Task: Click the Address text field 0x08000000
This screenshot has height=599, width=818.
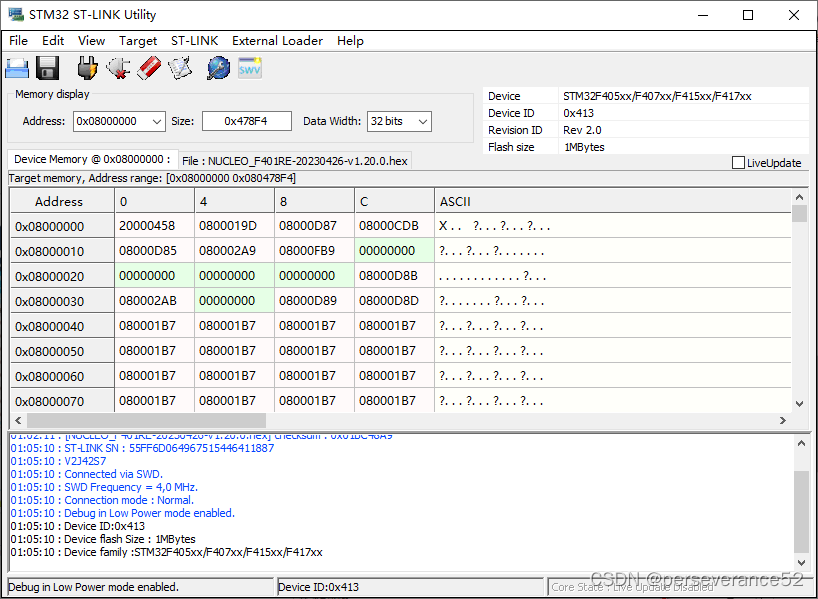Action: [x=112, y=122]
